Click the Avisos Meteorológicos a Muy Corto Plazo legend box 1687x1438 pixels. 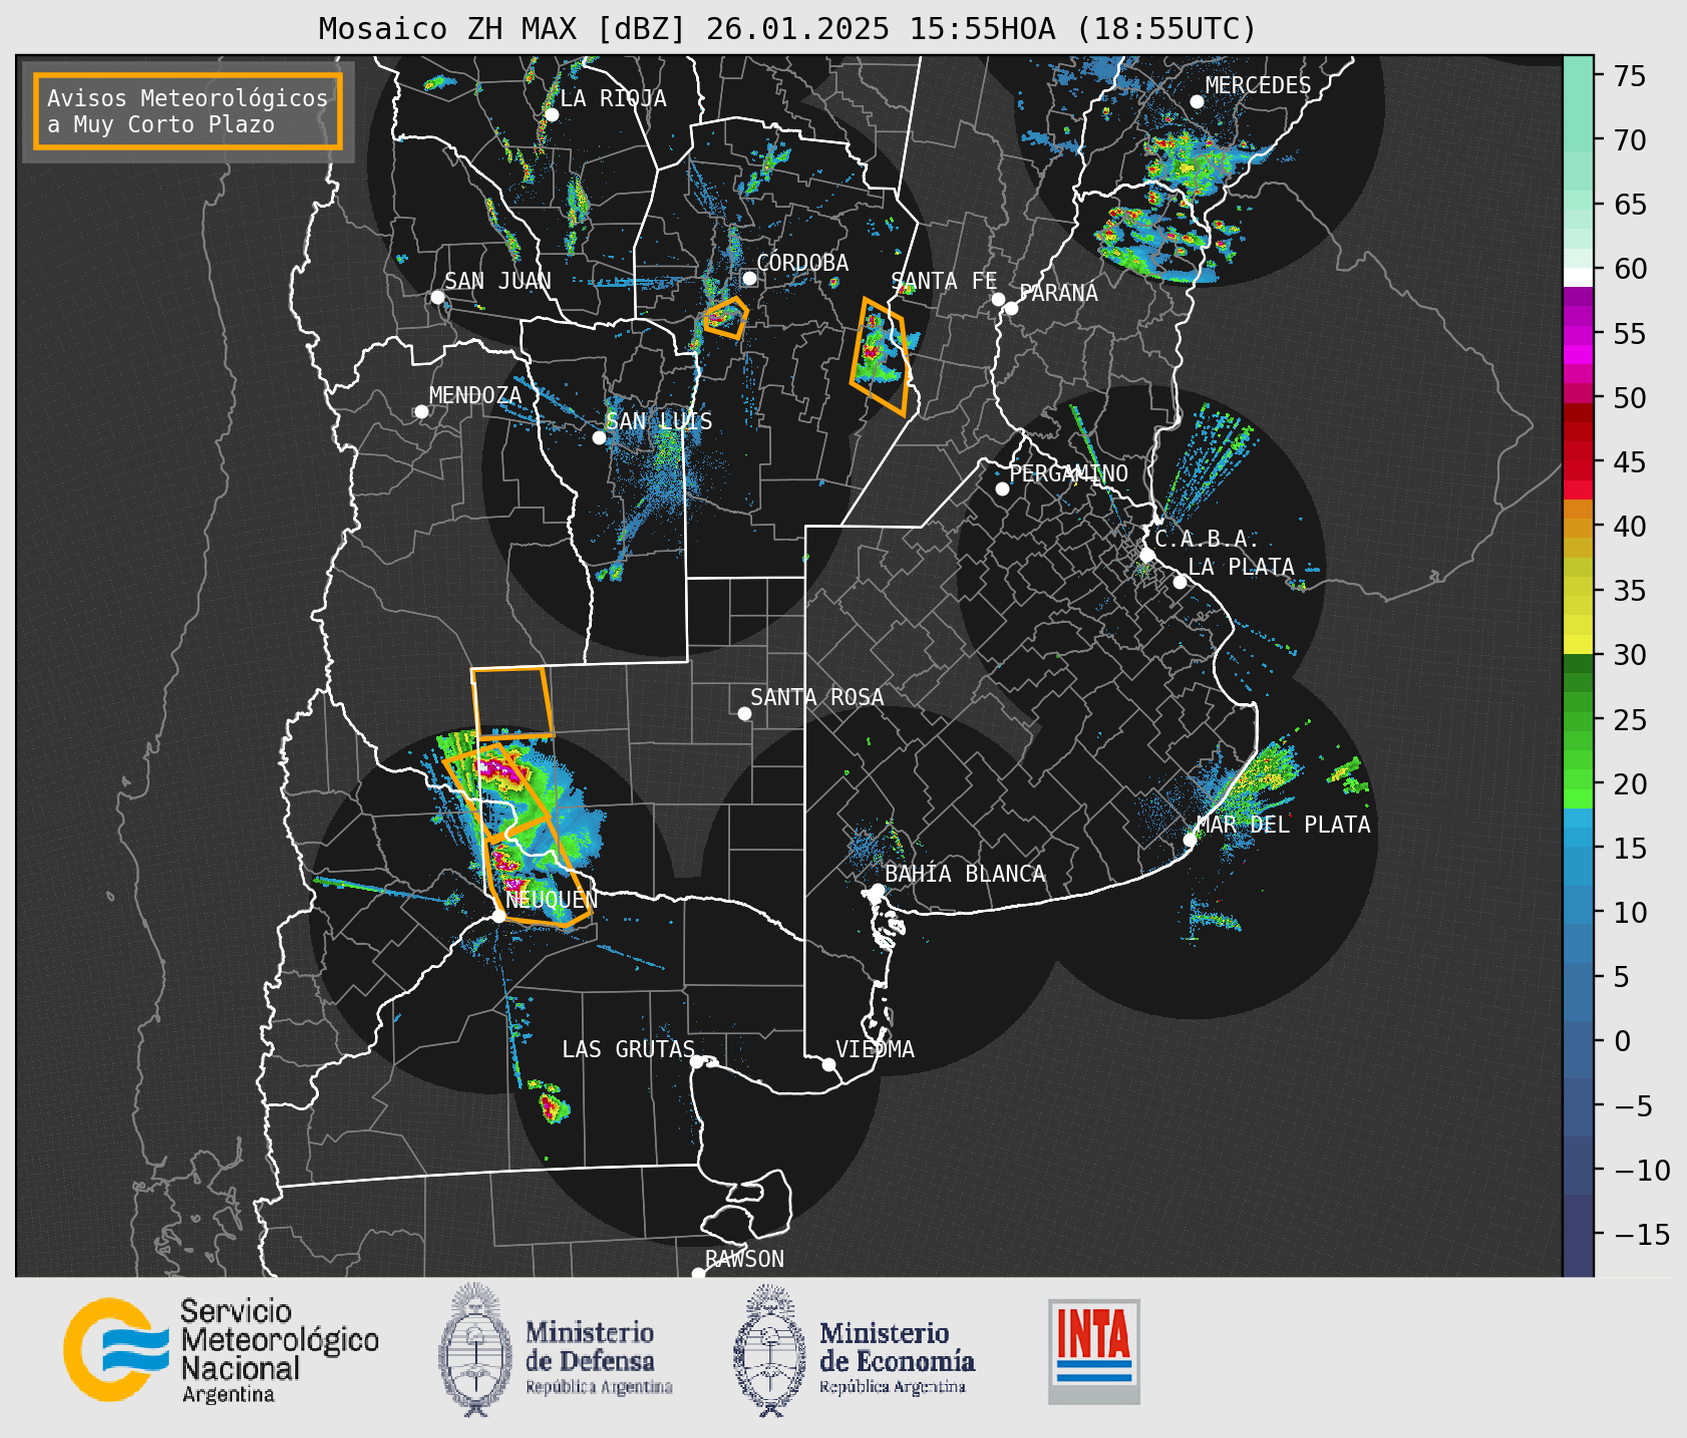tap(188, 111)
